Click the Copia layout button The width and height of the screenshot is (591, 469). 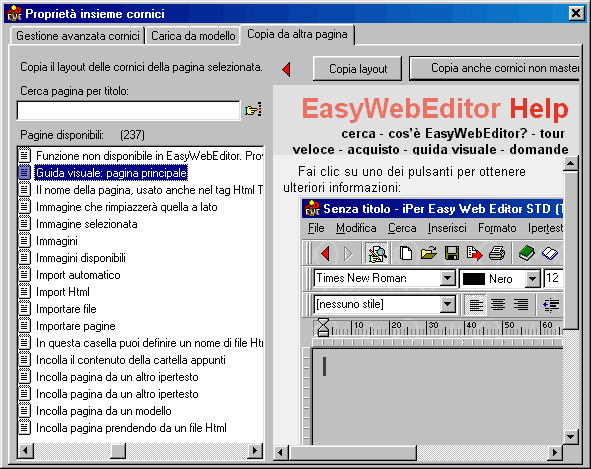pyautogui.click(x=357, y=69)
